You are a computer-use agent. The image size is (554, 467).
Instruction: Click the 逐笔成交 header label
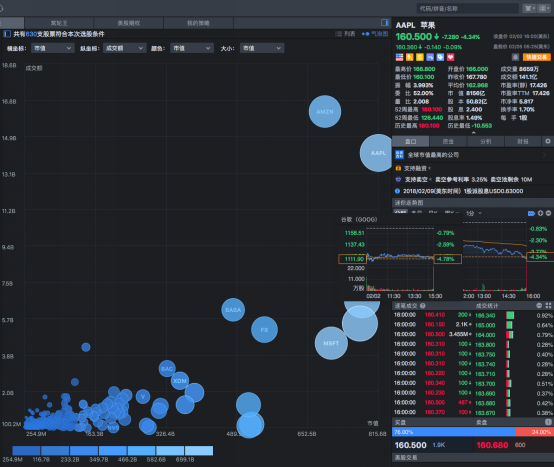[406, 306]
